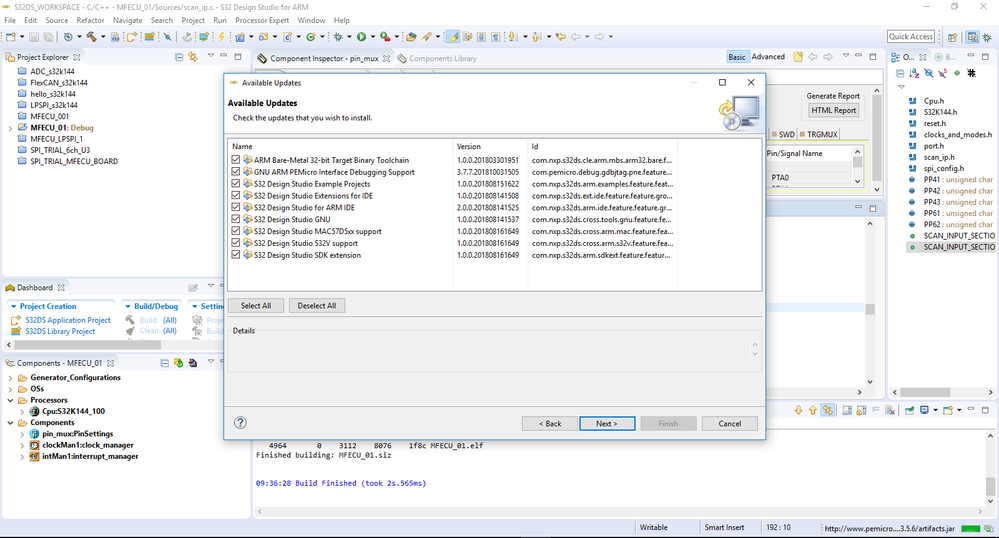Click the yellow lightning Flash icon

click(x=221, y=37)
